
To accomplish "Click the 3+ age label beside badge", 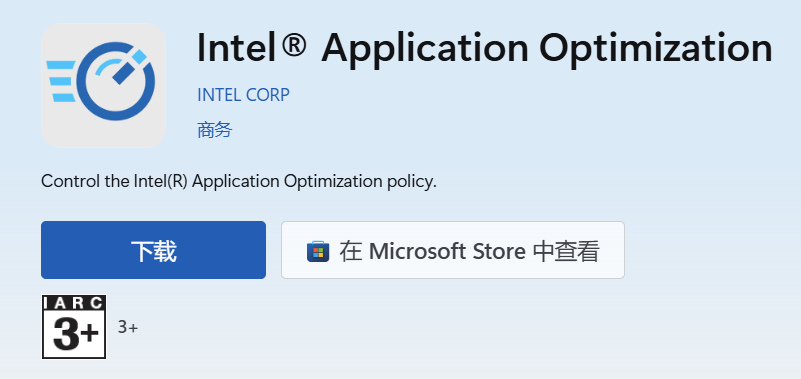I will click(x=128, y=327).
